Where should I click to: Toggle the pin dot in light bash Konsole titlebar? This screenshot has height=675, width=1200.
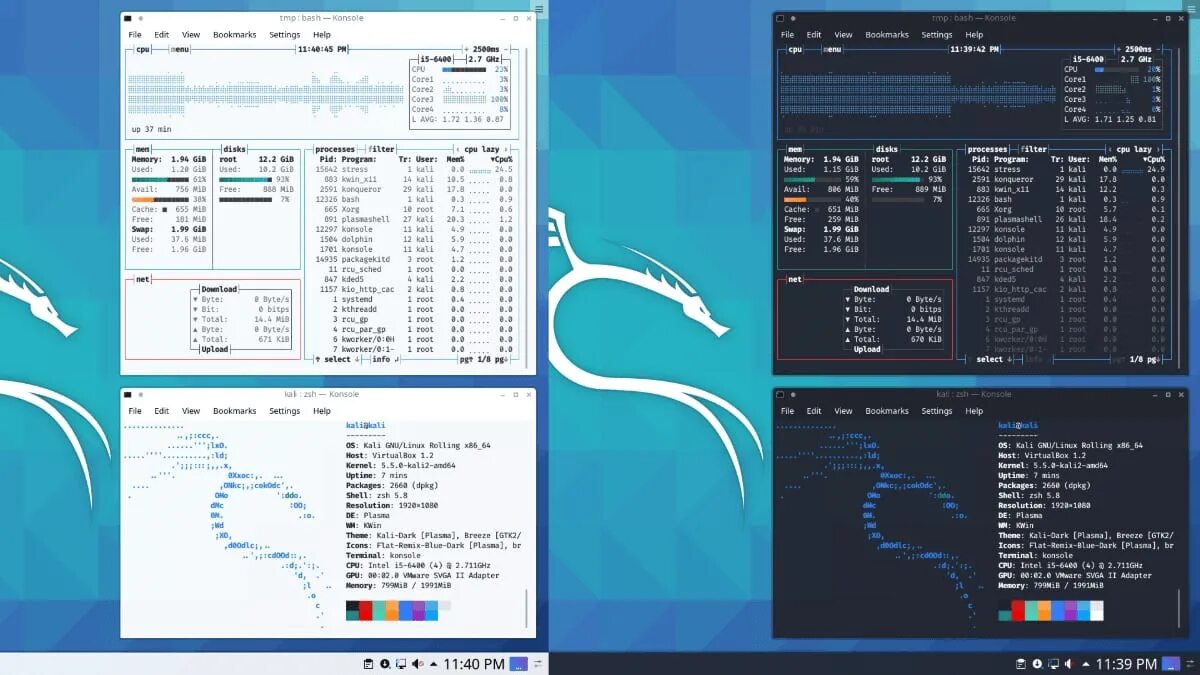[x=140, y=19]
